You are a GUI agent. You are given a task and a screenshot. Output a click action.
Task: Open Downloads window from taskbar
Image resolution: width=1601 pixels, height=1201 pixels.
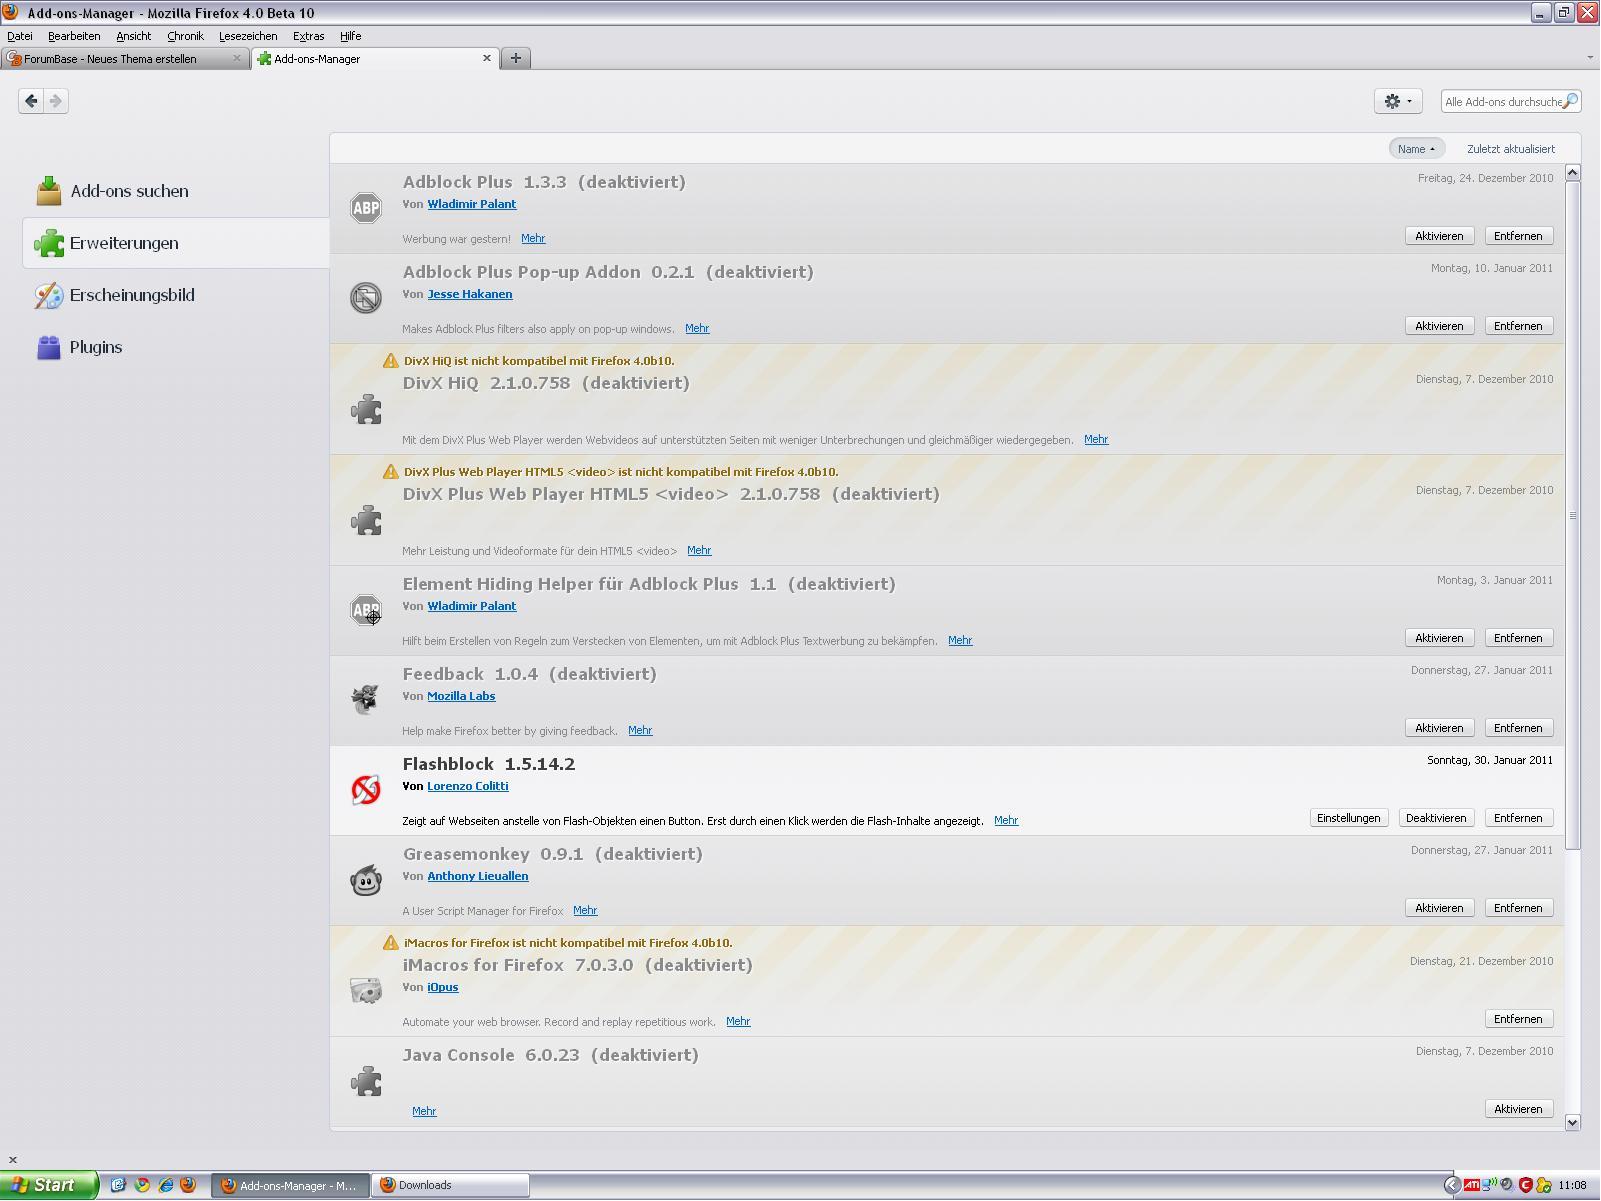tap(451, 1185)
